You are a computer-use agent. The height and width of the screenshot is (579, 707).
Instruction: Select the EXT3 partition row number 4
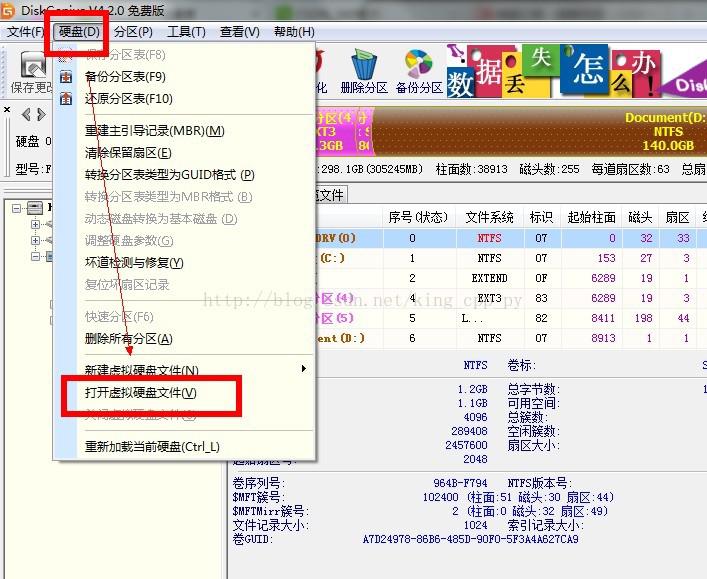coord(511,298)
